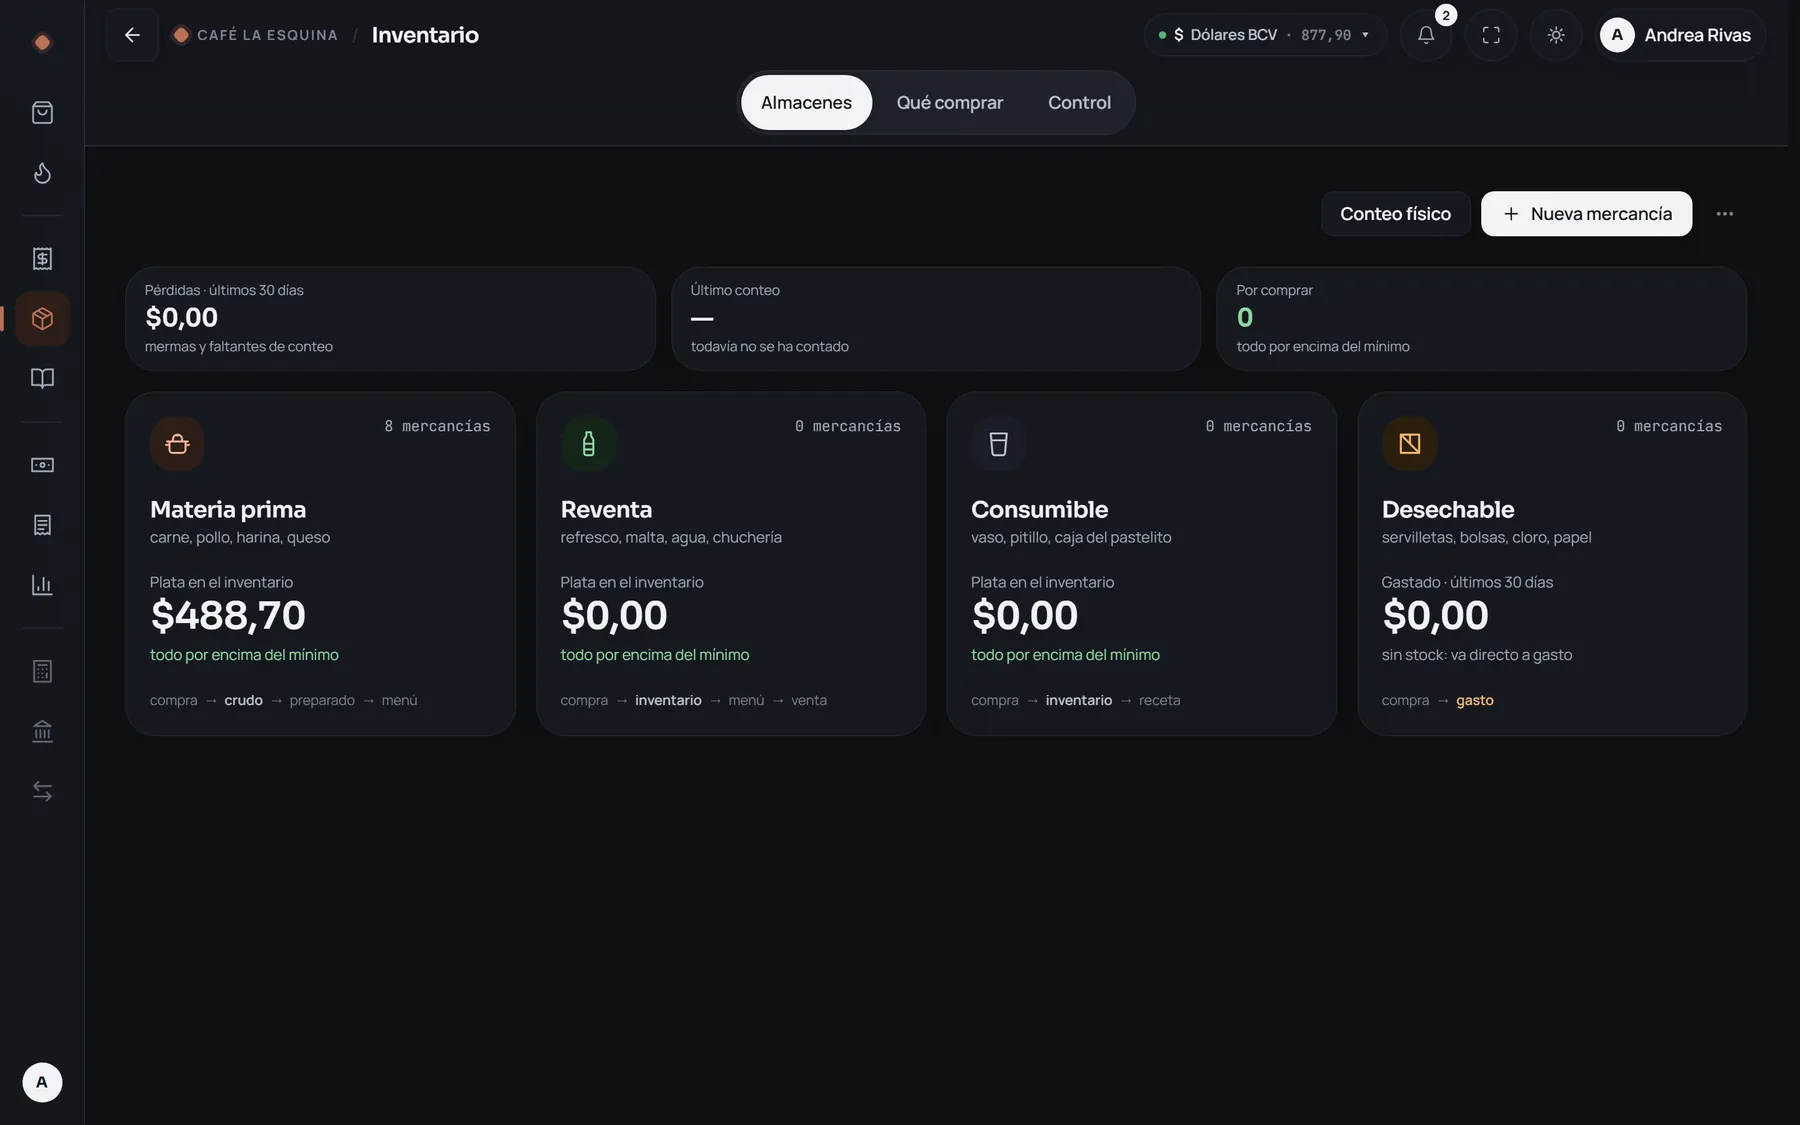Open the document list sidebar icon
This screenshot has height=1125, width=1800.
click(x=42, y=524)
